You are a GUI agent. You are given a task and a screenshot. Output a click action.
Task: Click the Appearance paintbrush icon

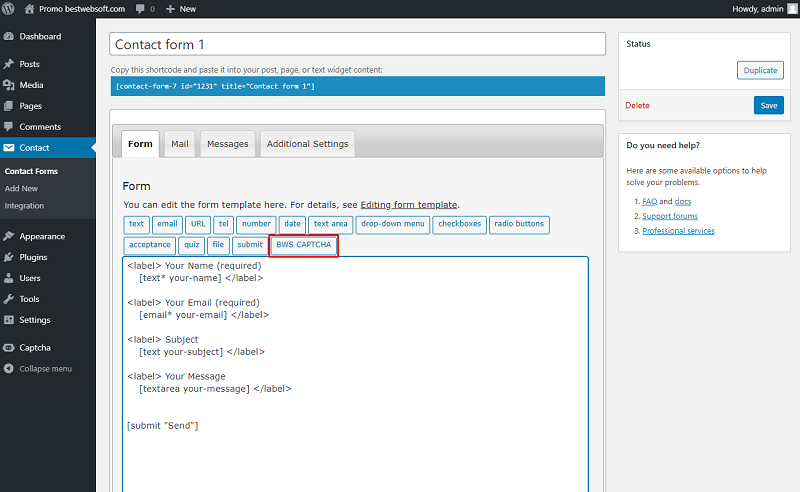[x=9, y=236]
